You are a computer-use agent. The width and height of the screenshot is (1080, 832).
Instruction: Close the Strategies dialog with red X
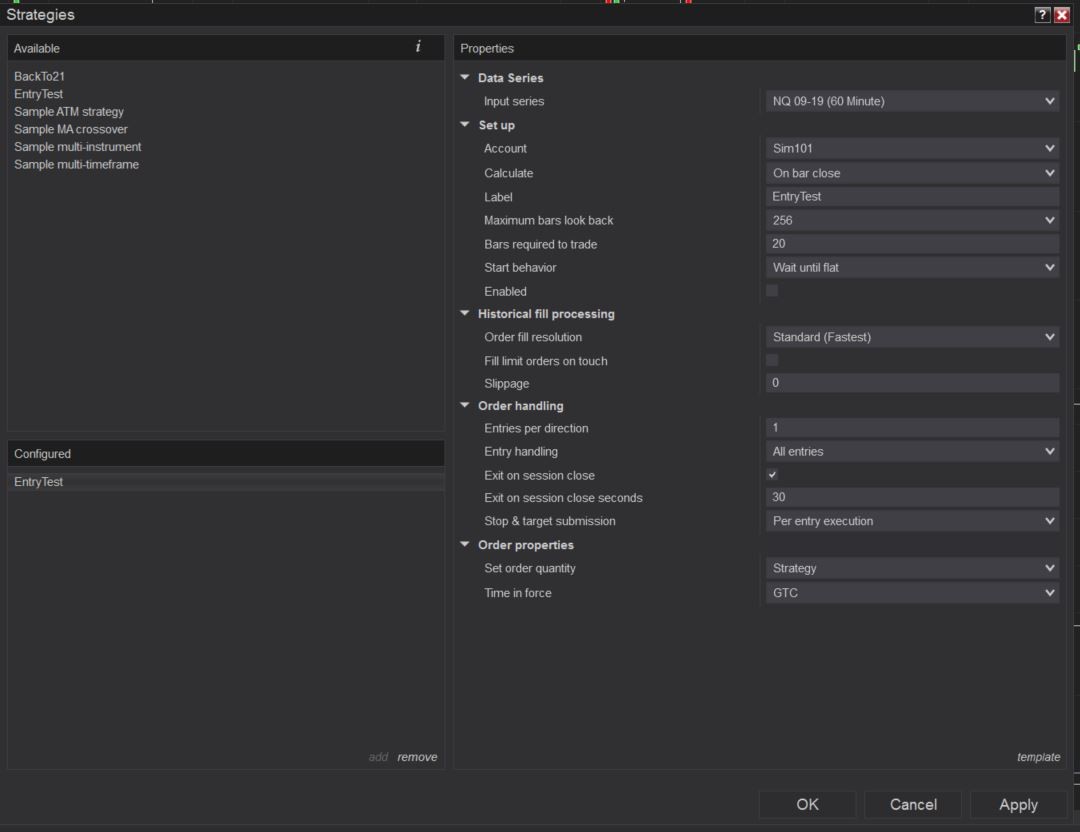coord(1061,15)
